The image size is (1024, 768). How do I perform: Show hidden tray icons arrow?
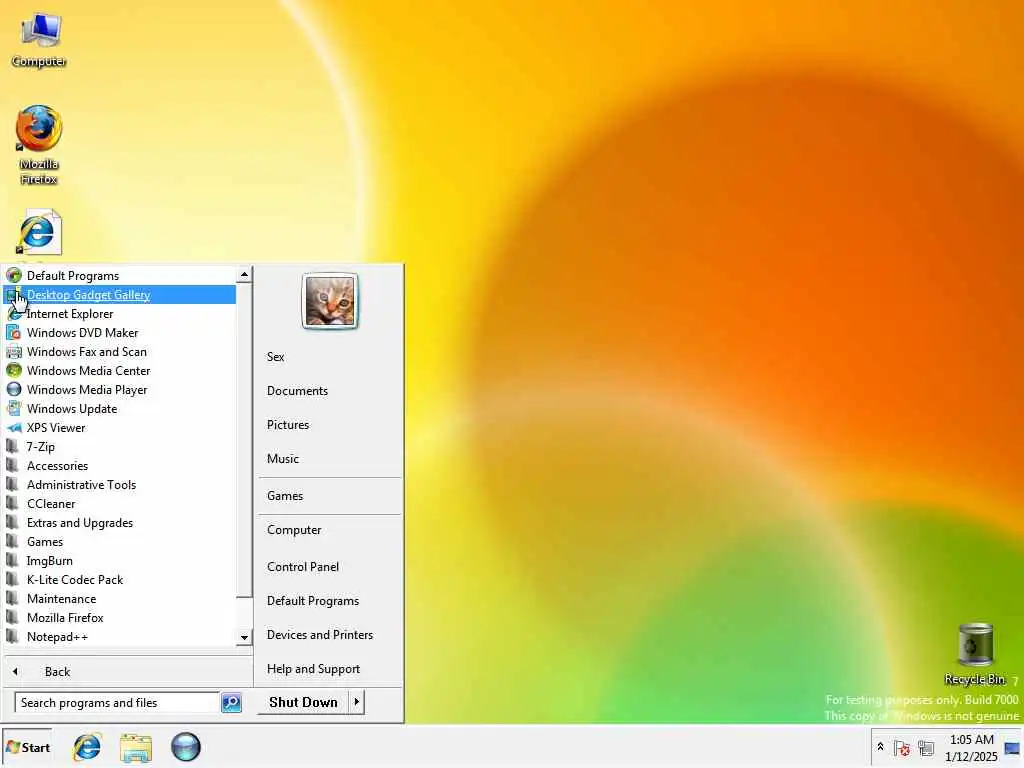pyautogui.click(x=880, y=746)
